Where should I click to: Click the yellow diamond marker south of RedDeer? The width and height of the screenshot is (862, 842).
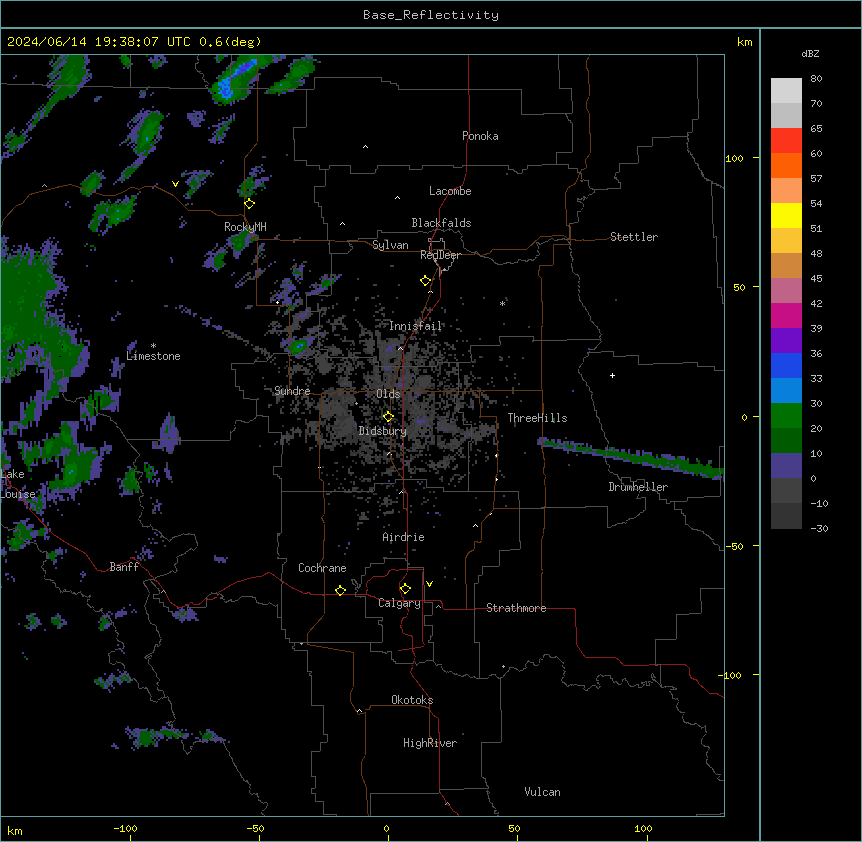click(x=426, y=281)
